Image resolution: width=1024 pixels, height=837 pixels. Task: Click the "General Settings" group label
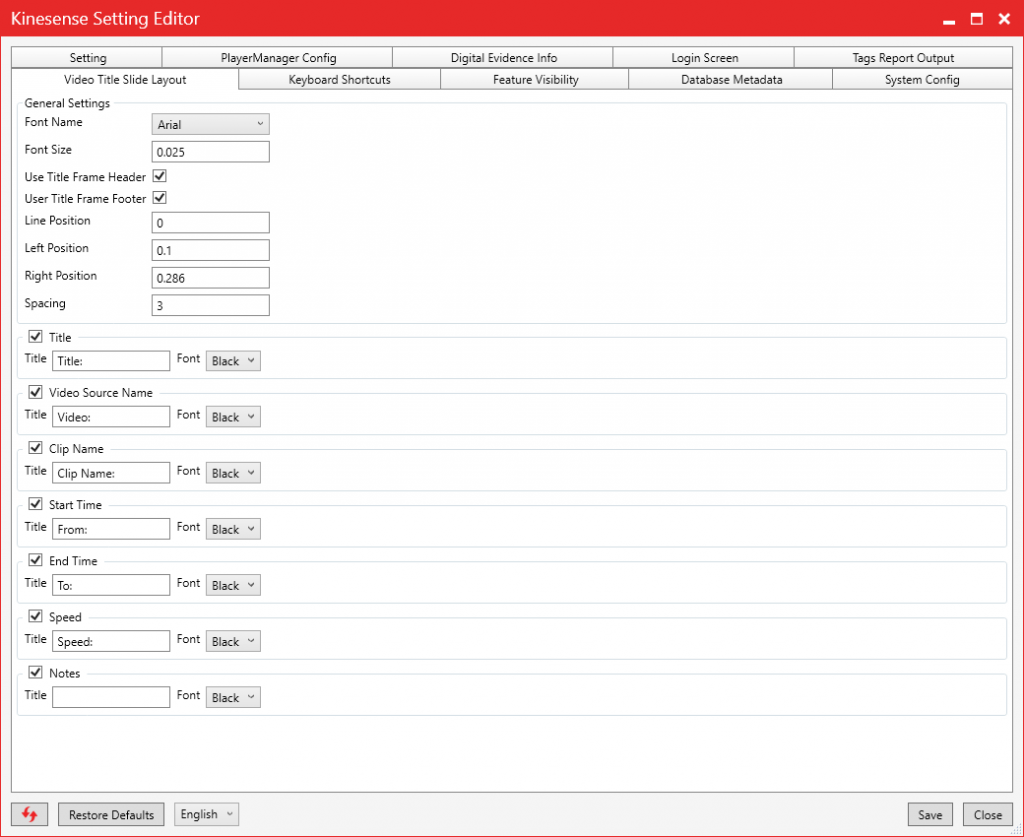click(67, 103)
